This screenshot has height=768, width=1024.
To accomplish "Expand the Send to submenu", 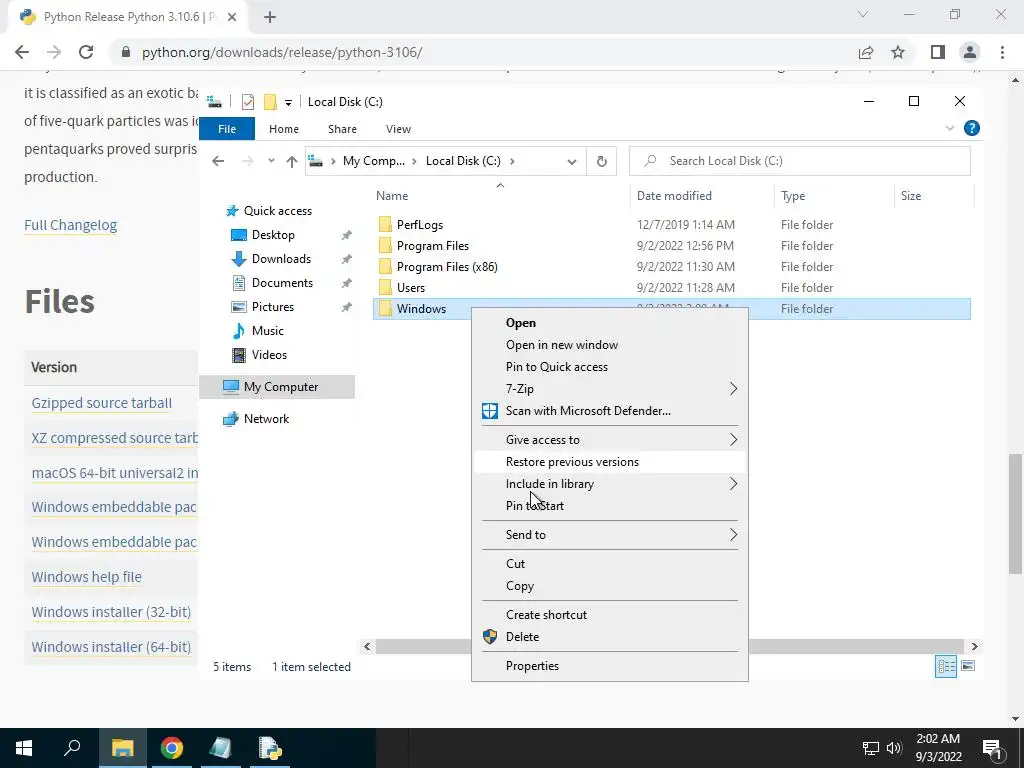I will pyautogui.click(x=610, y=535).
